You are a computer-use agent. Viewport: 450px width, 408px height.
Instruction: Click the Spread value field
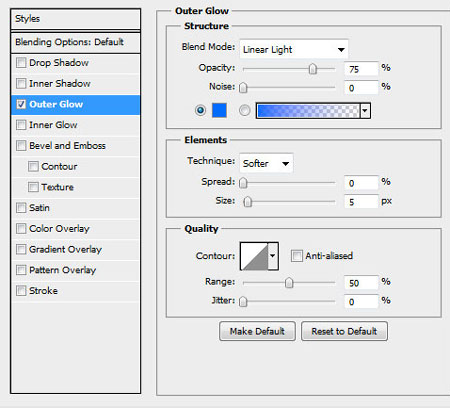pyautogui.click(x=361, y=183)
